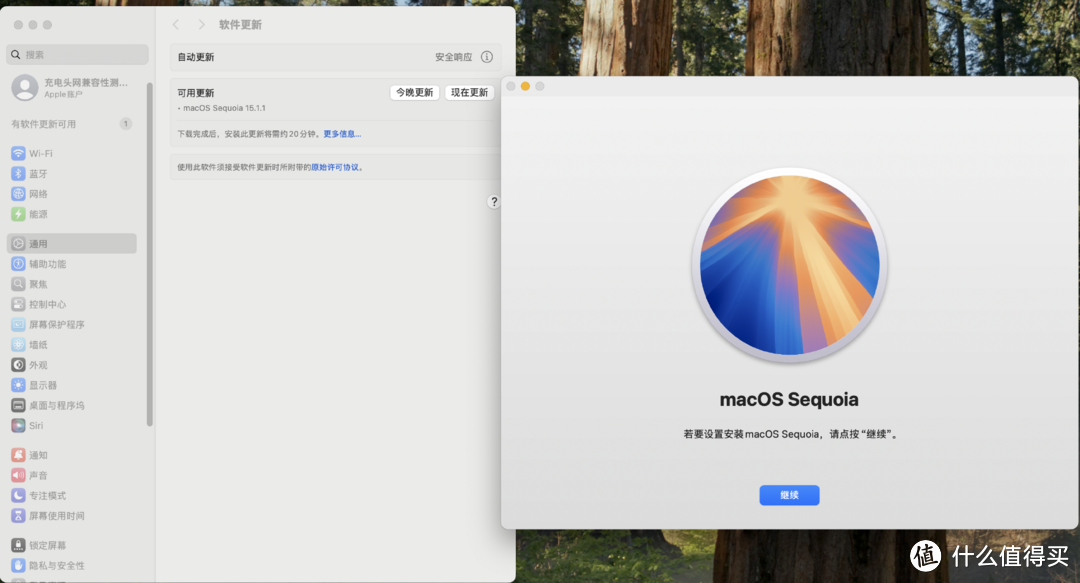
Task: Open the 通知 notifications bell icon
Action: (19, 455)
